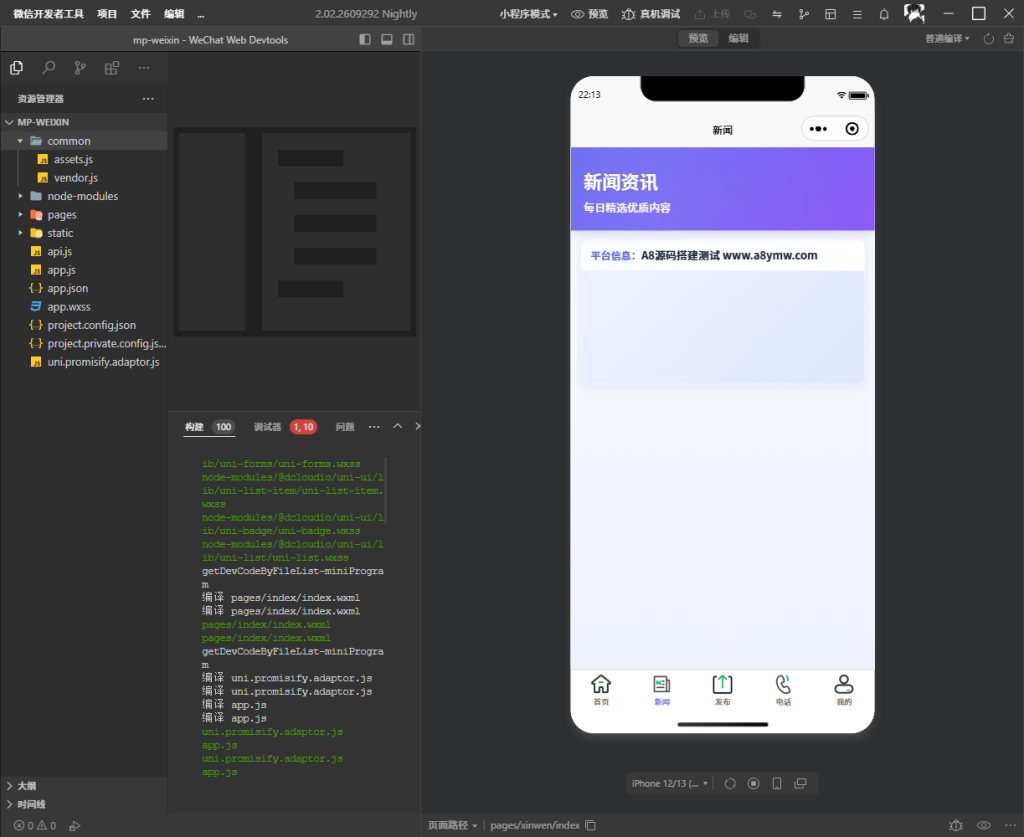Click the switch arrows icon in the top toolbar

[x=776, y=14]
